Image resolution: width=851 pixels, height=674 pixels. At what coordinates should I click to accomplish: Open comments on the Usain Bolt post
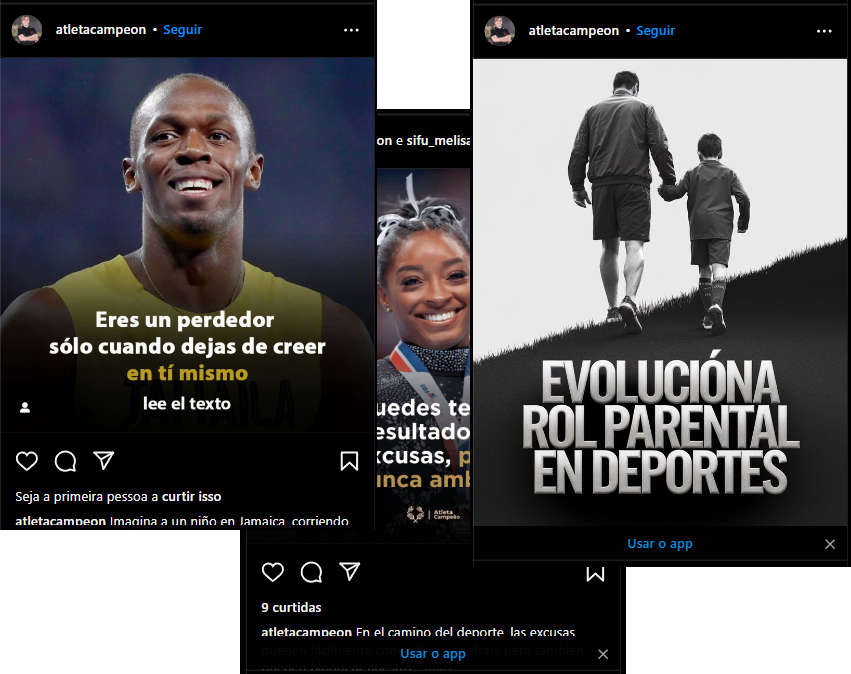coord(65,461)
